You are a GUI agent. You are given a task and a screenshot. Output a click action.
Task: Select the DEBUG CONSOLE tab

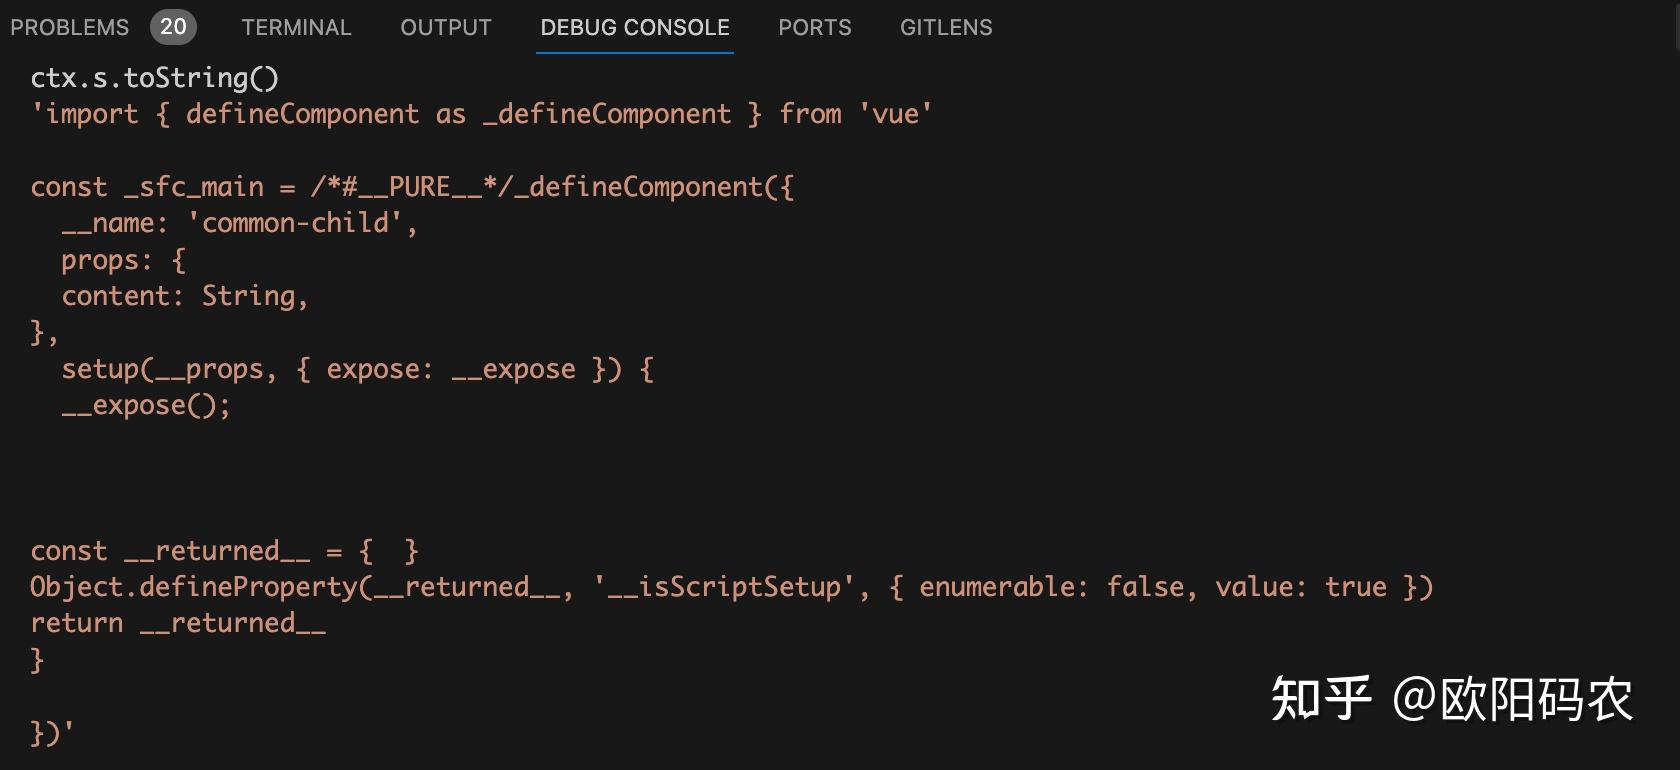[x=635, y=27]
